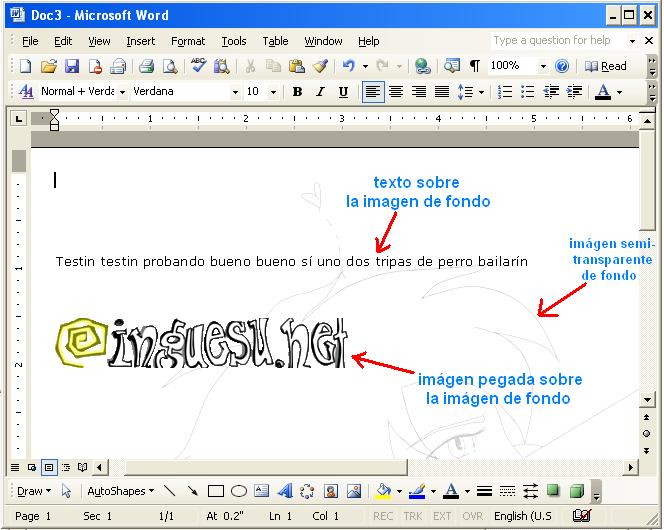This screenshot has height=530, width=664.
Task: Toggle Bold formatting
Action: (297, 91)
